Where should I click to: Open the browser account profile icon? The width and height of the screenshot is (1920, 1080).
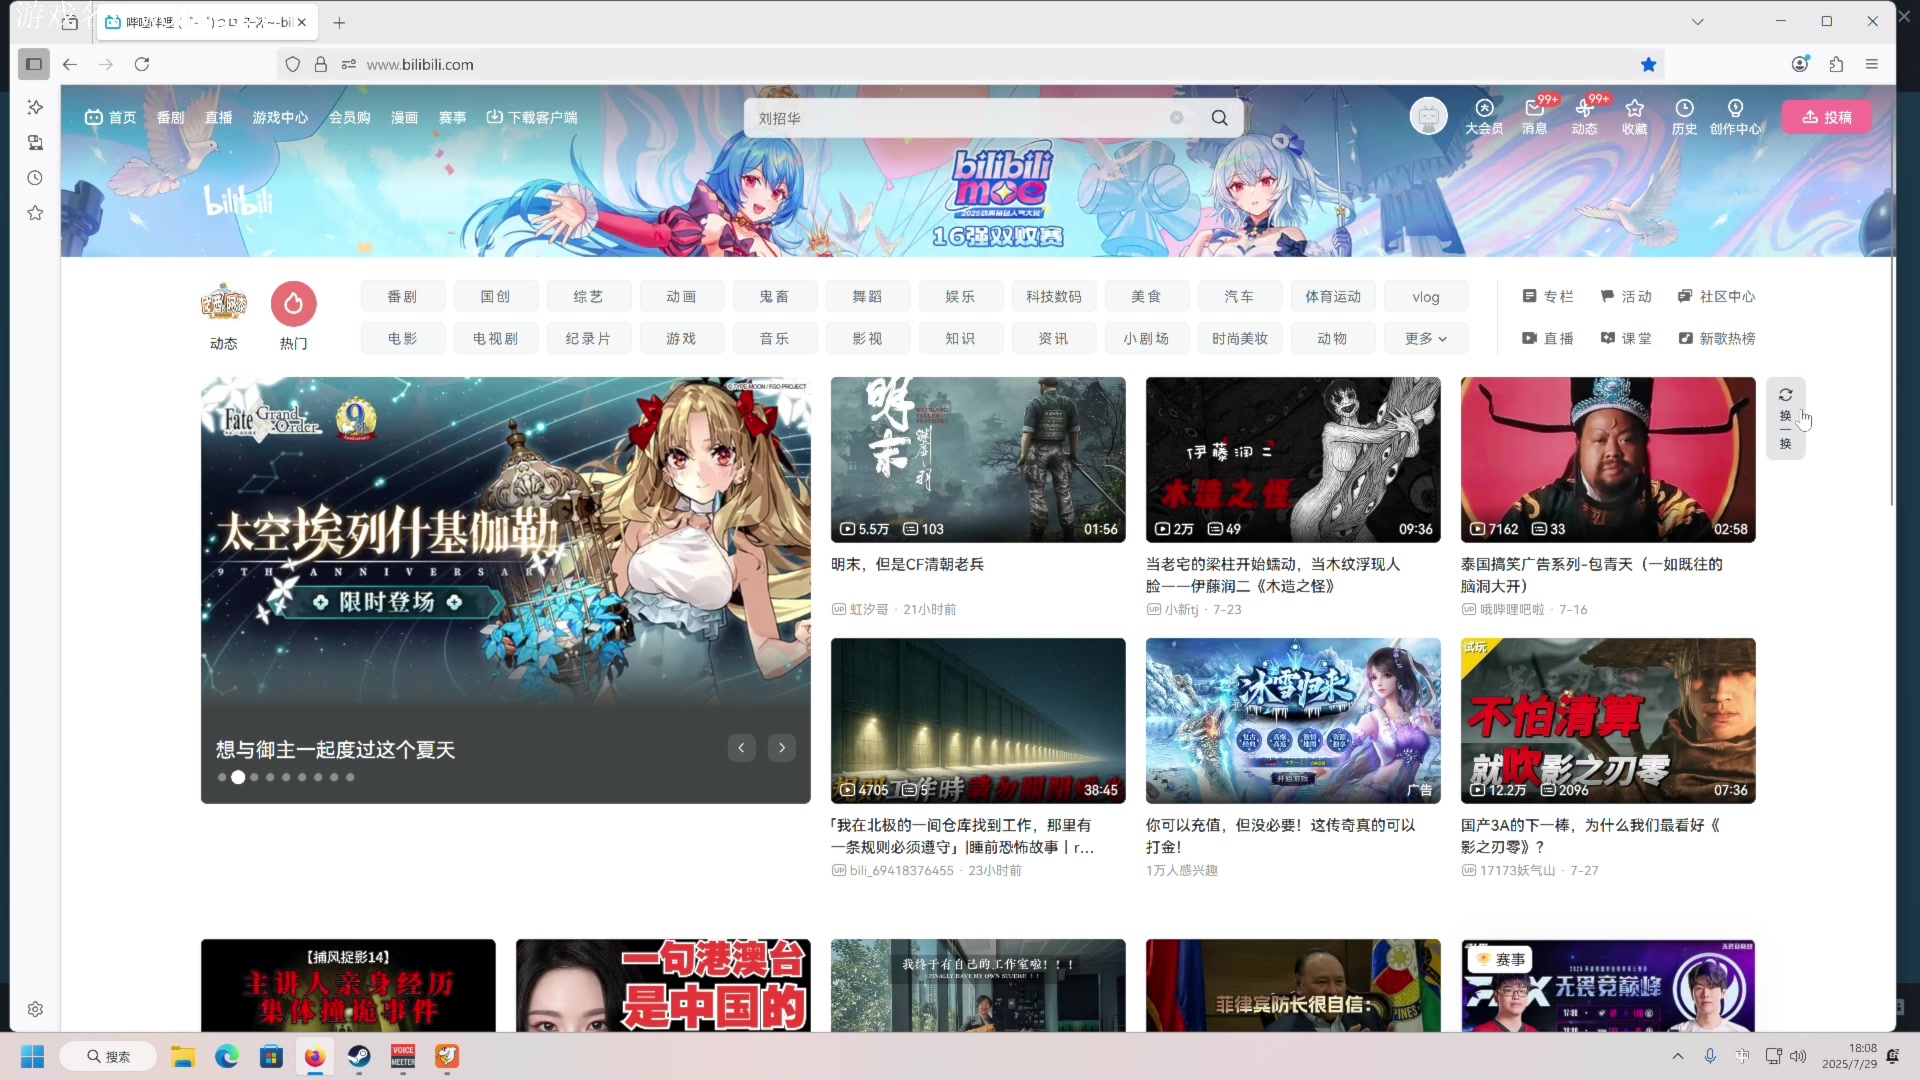tap(1800, 64)
